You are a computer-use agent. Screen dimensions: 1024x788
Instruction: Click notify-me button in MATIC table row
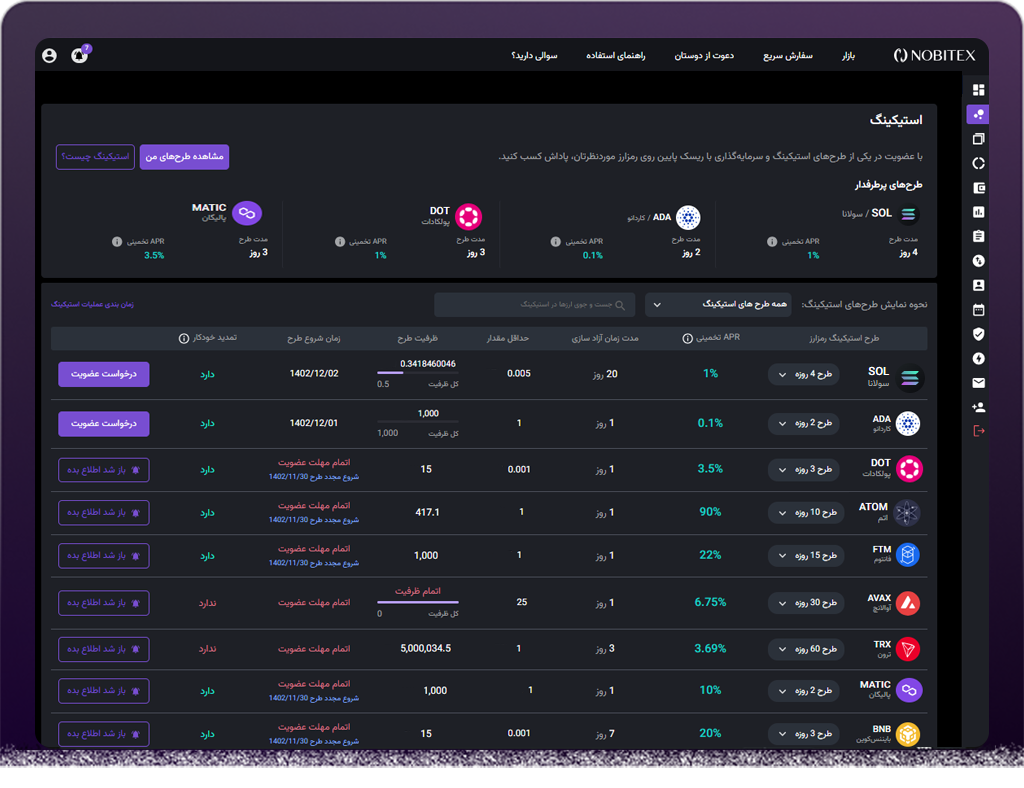tap(104, 691)
